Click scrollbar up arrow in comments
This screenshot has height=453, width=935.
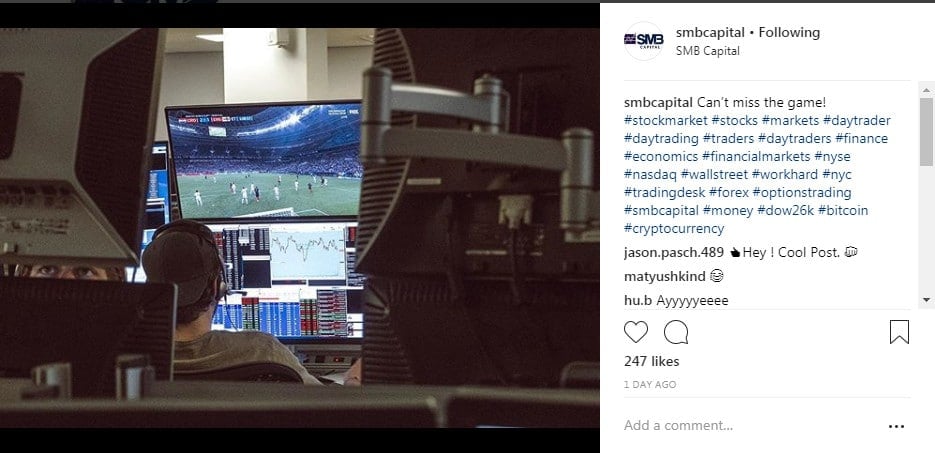click(926, 90)
